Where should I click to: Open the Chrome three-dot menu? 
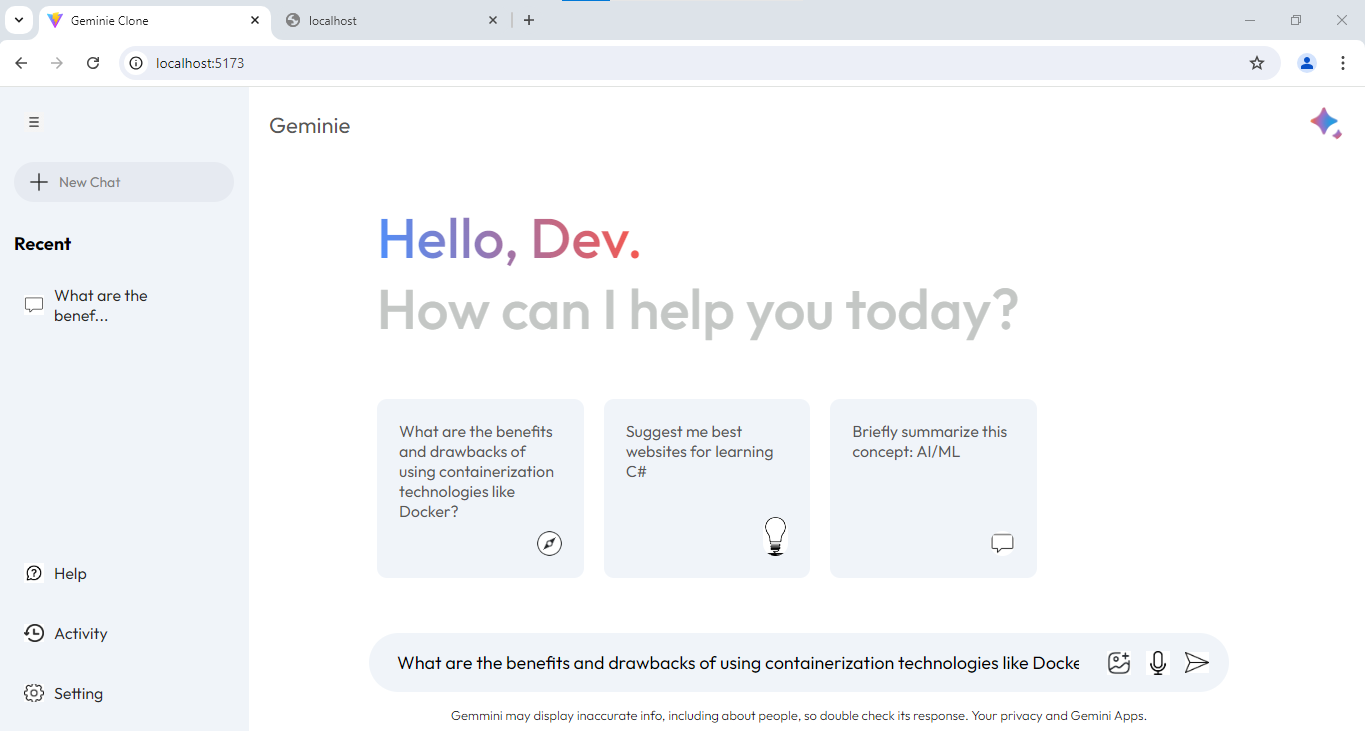click(1343, 62)
